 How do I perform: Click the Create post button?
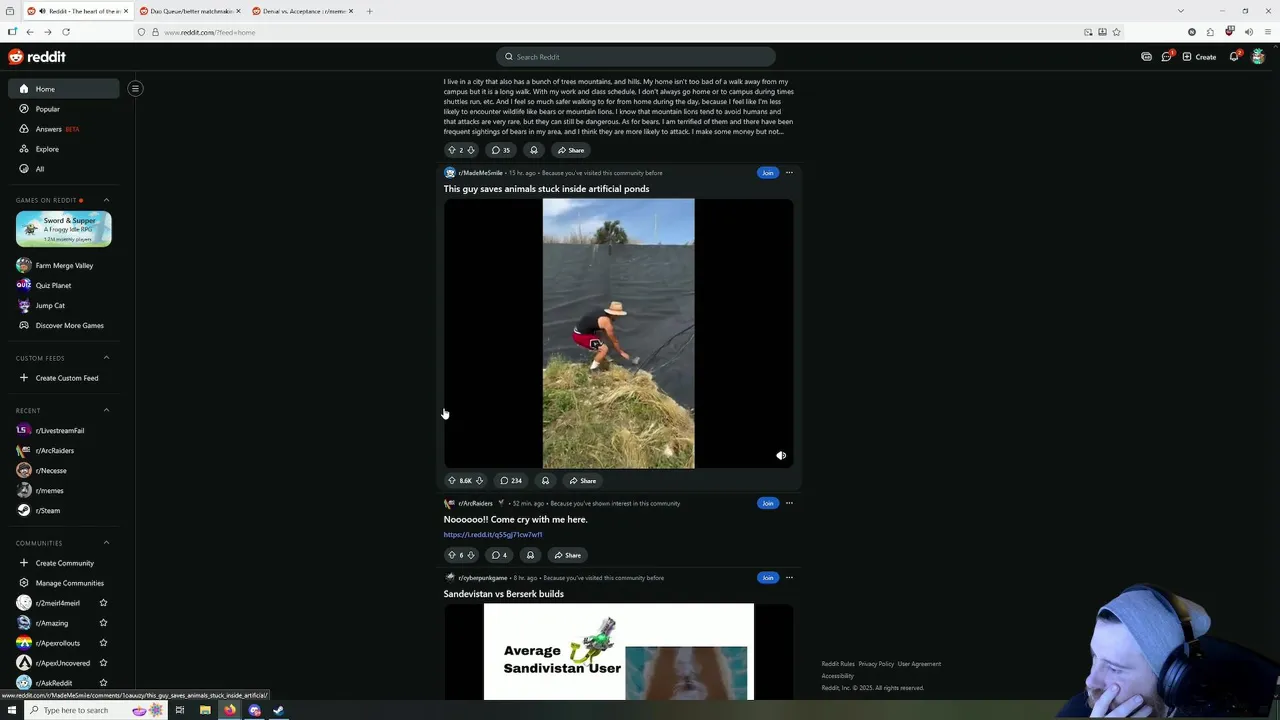pyautogui.click(x=1199, y=57)
